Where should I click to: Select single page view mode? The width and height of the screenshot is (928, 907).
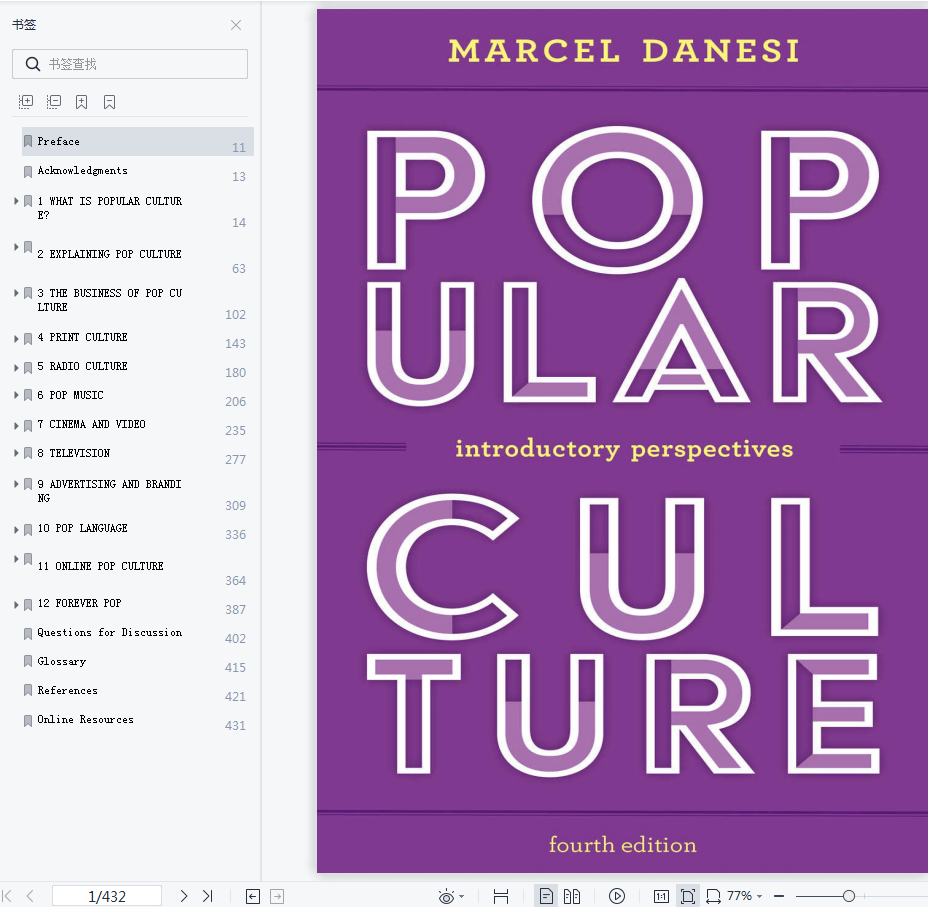point(546,896)
